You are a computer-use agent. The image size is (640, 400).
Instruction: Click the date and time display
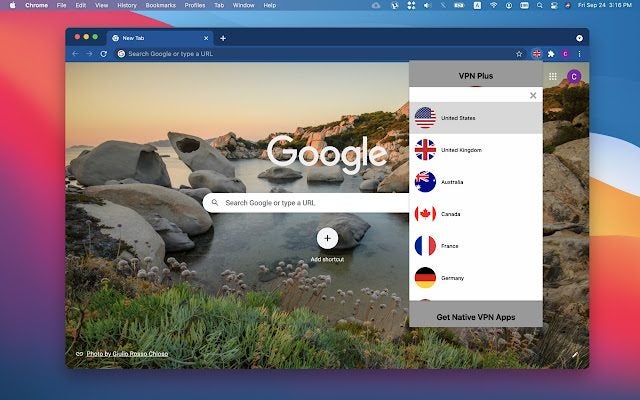coord(605,5)
